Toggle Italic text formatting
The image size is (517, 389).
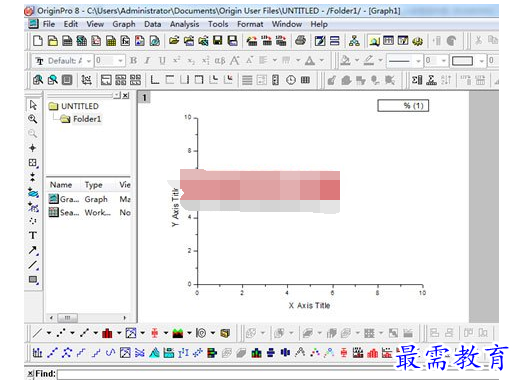[x=147, y=61]
